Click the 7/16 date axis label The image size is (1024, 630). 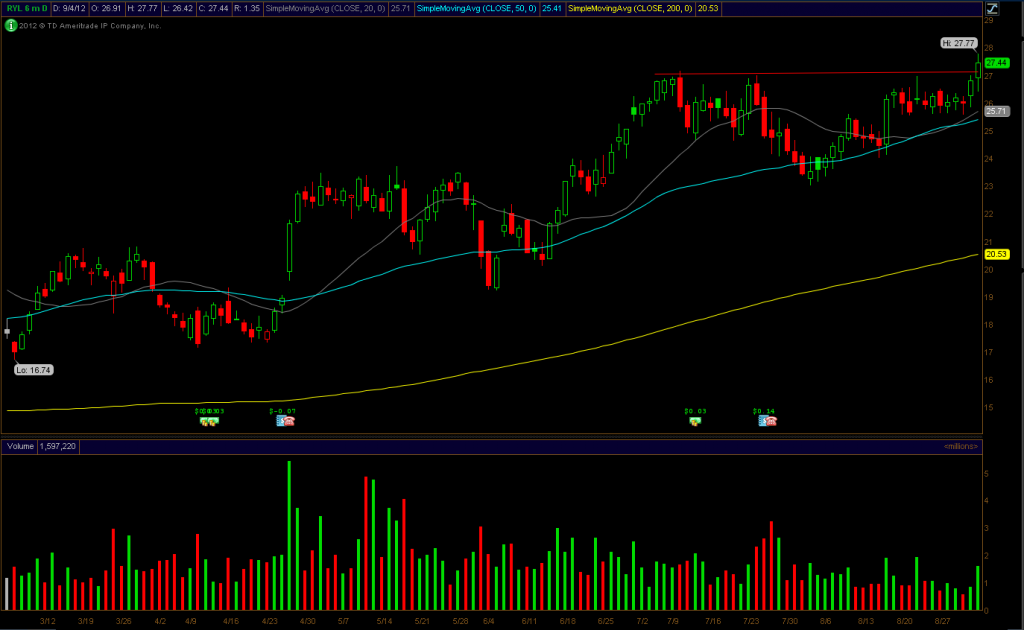click(713, 622)
